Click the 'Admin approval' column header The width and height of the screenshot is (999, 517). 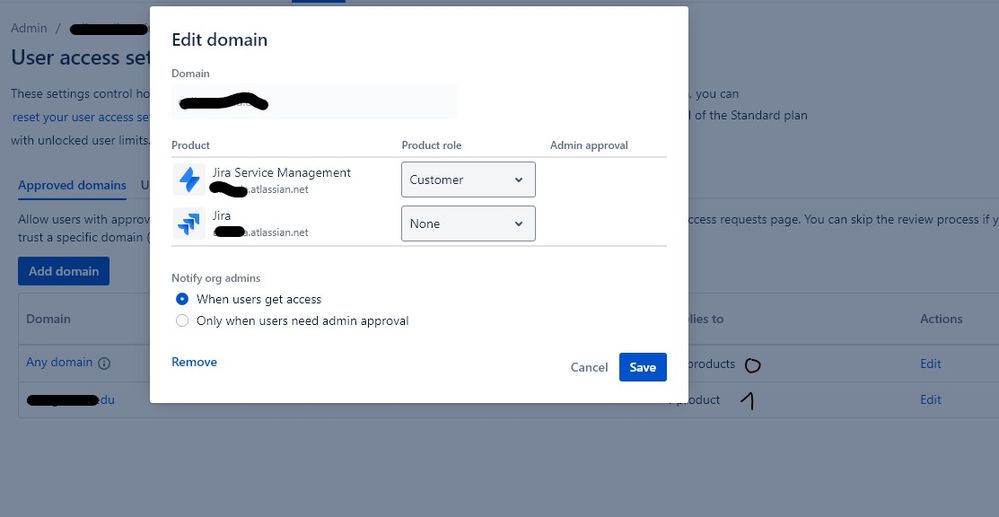(589, 145)
